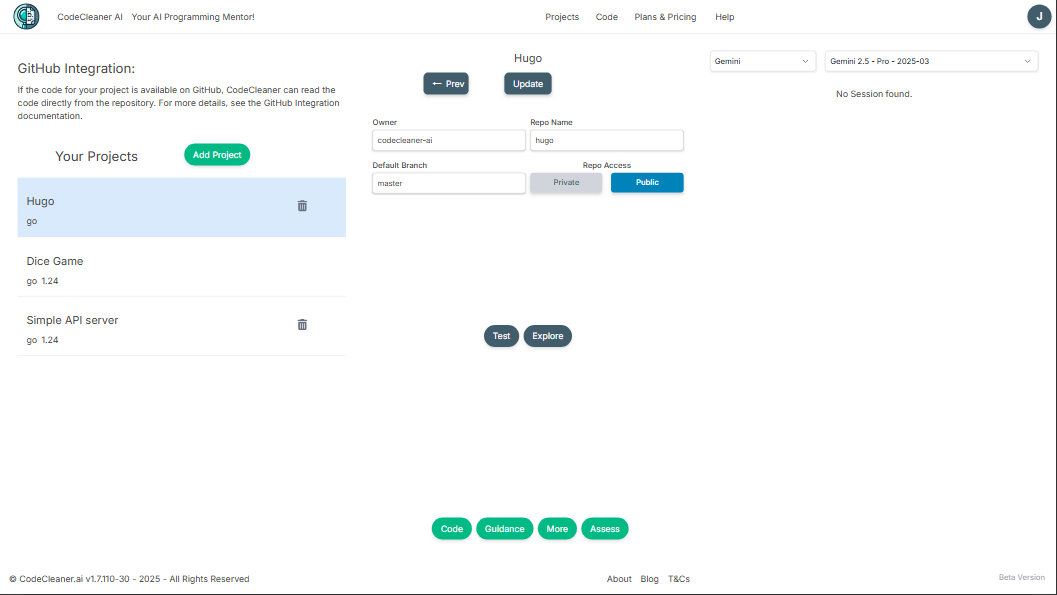Click the Hugo title above Update

click(x=528, y=59)
